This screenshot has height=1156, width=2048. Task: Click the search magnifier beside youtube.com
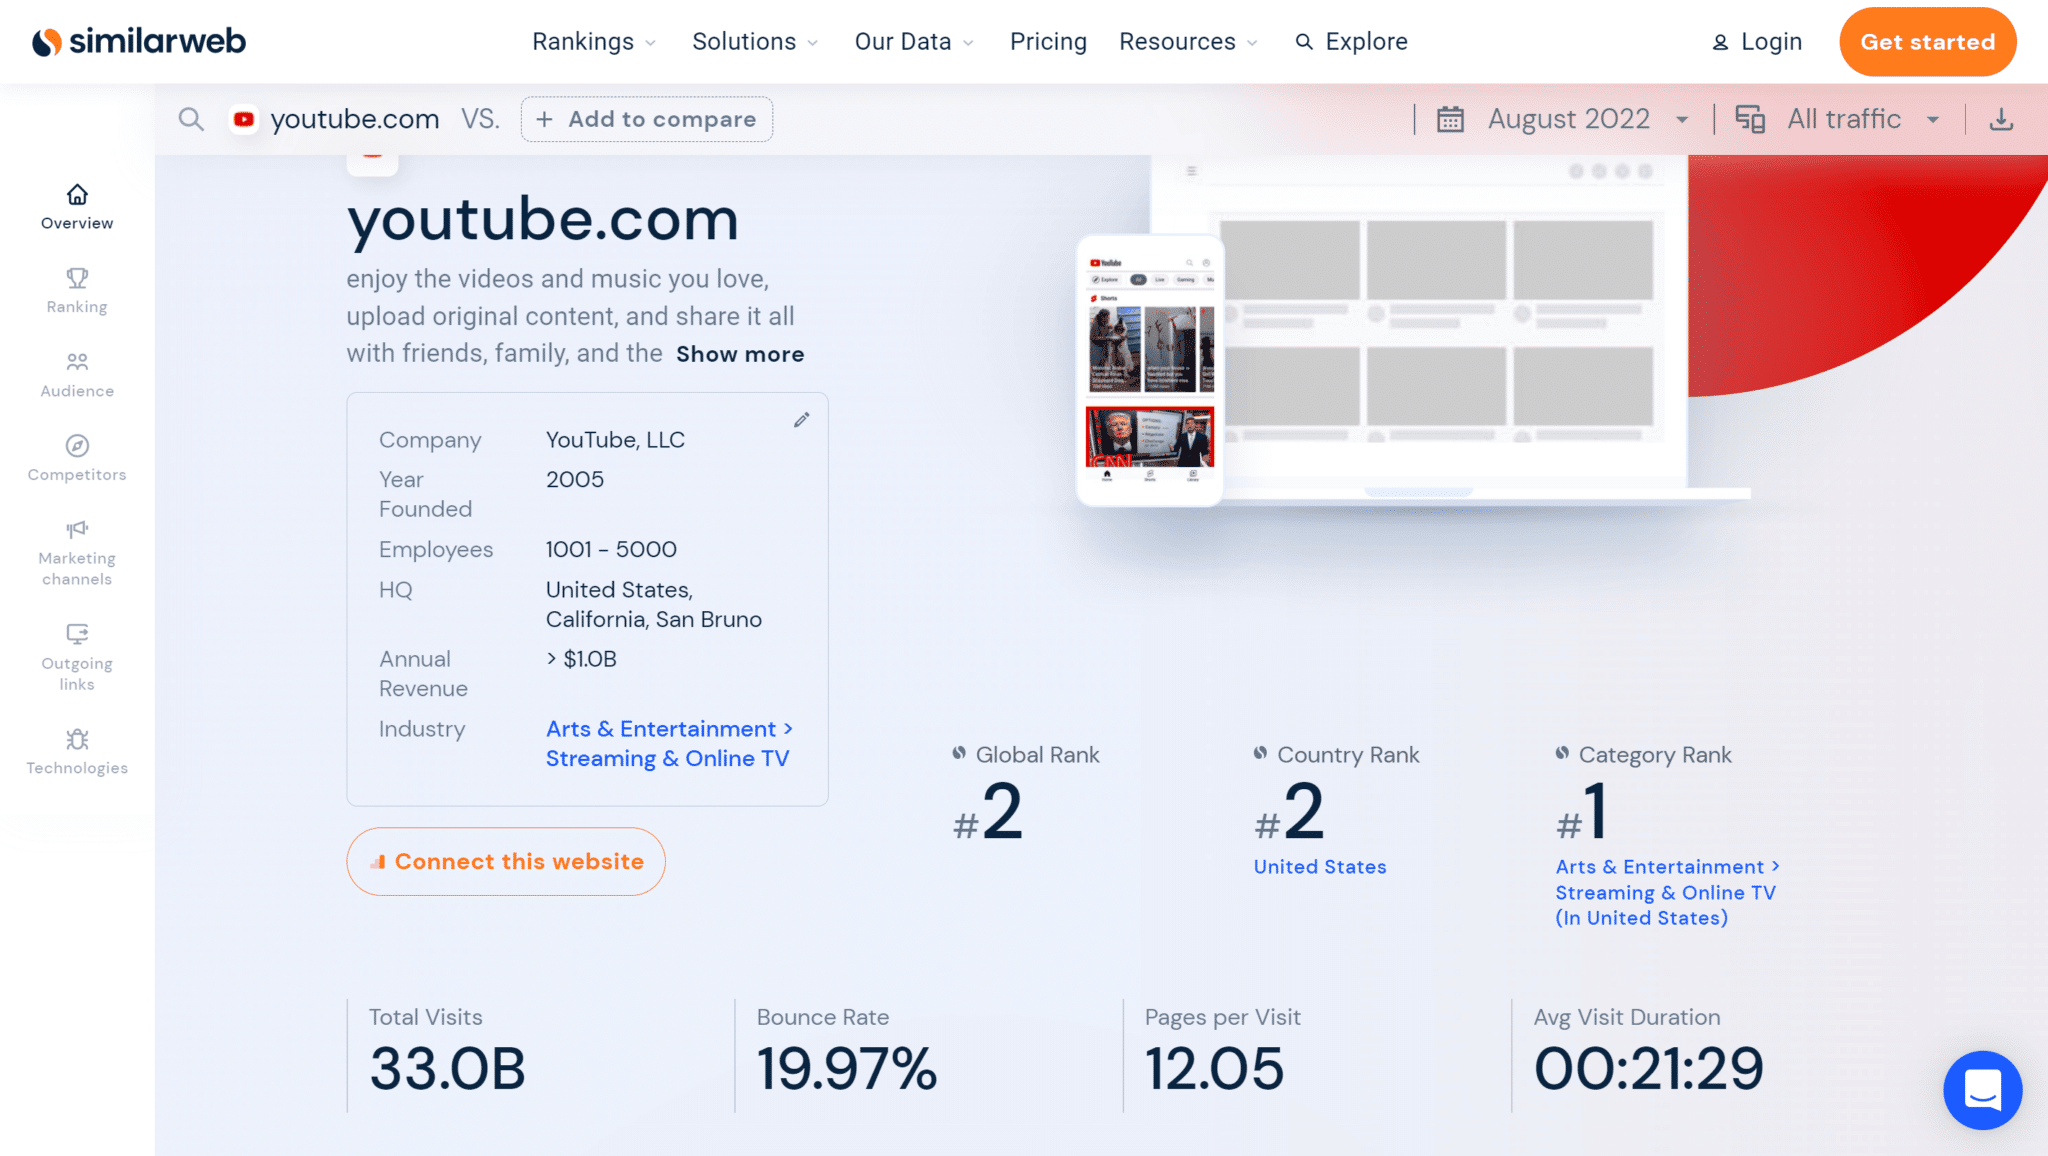(191, 119)
